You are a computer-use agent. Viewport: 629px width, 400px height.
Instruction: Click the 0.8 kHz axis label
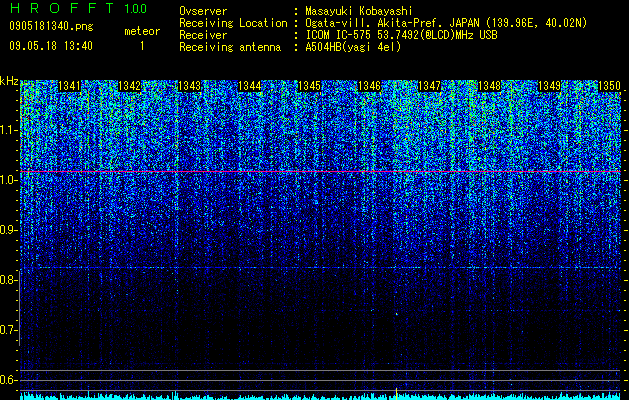click(9, 280)
